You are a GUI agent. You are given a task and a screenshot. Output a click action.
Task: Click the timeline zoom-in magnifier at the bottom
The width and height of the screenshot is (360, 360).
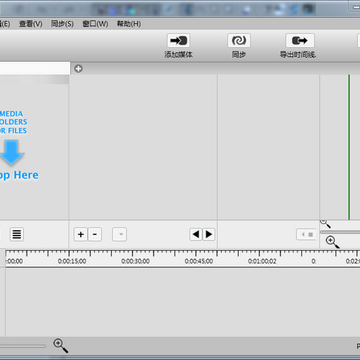[61, 346]
